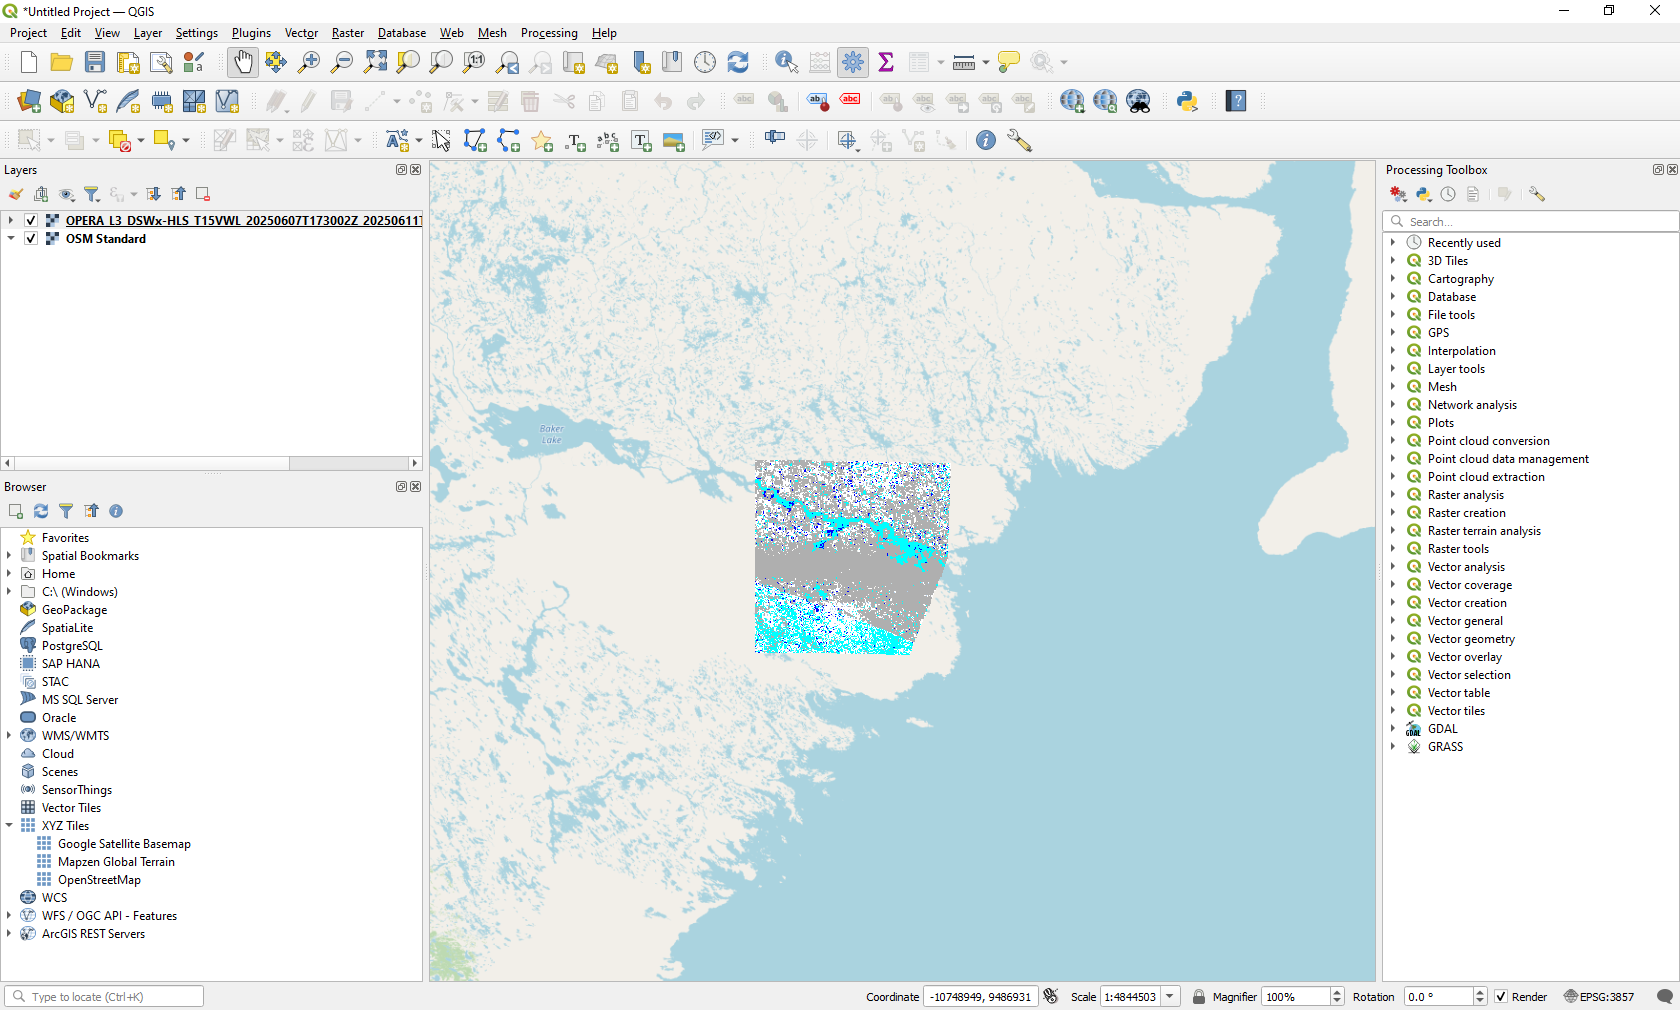Uncheck the OPERA L3 DSWx-HLS layer checkbox
The height and width of the screenshot is (1010, 1680).
(x=31, y=221)
